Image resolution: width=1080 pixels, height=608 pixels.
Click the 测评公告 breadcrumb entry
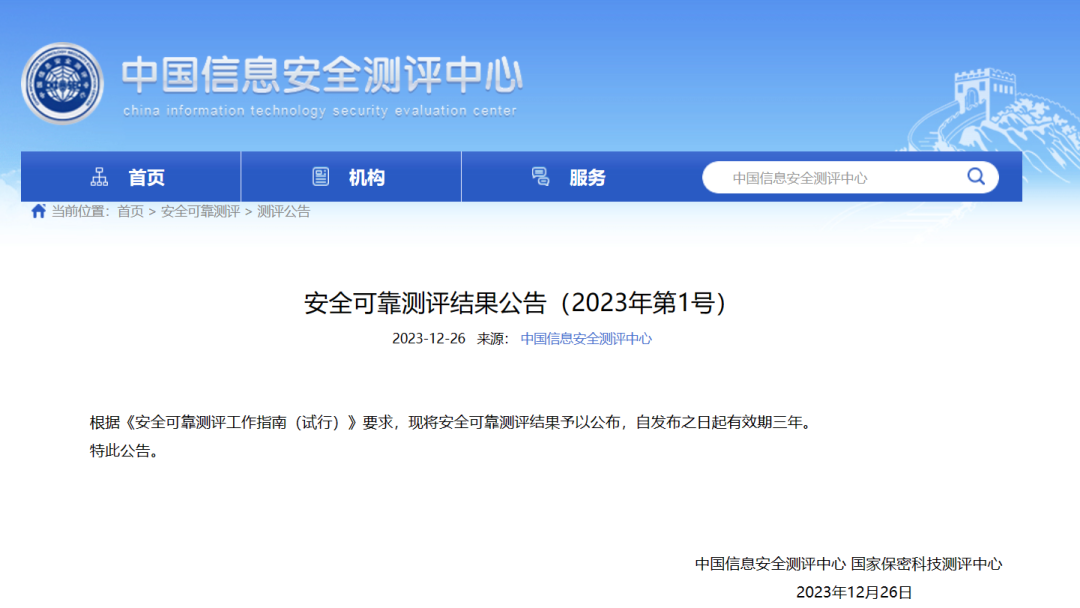point(281,211)
